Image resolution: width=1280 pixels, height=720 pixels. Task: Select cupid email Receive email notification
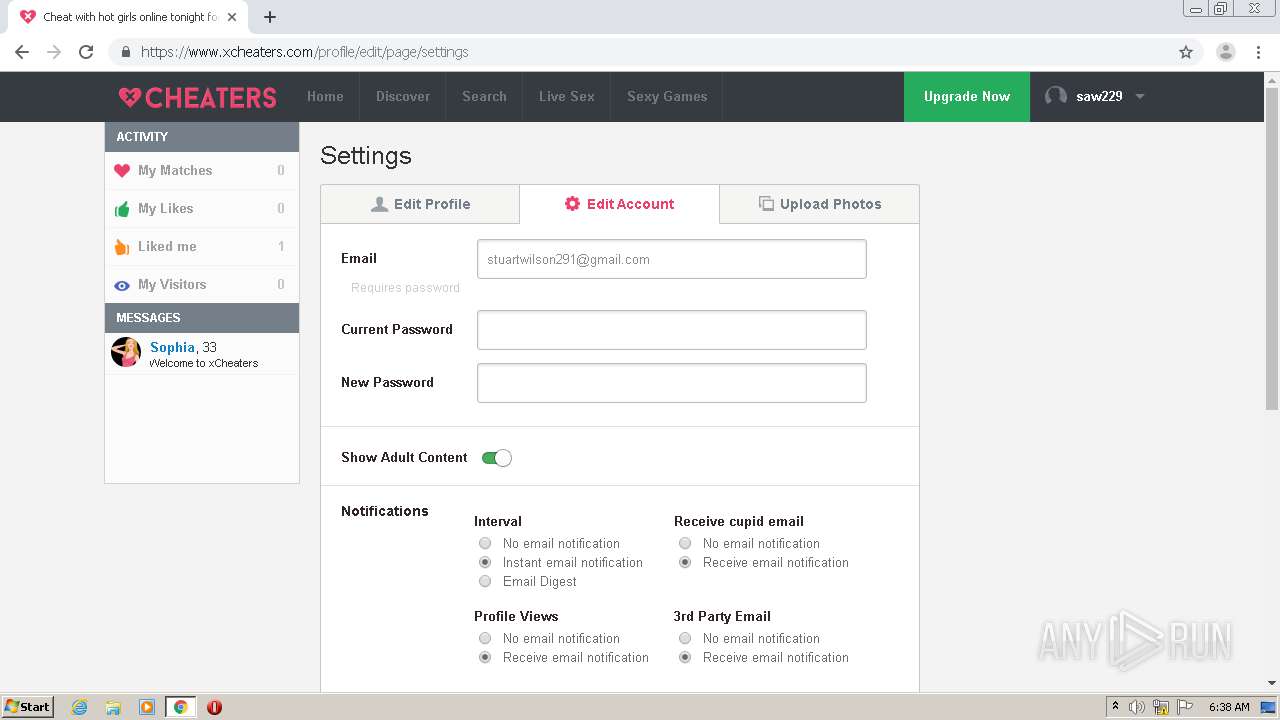click(x=685, y=562)
